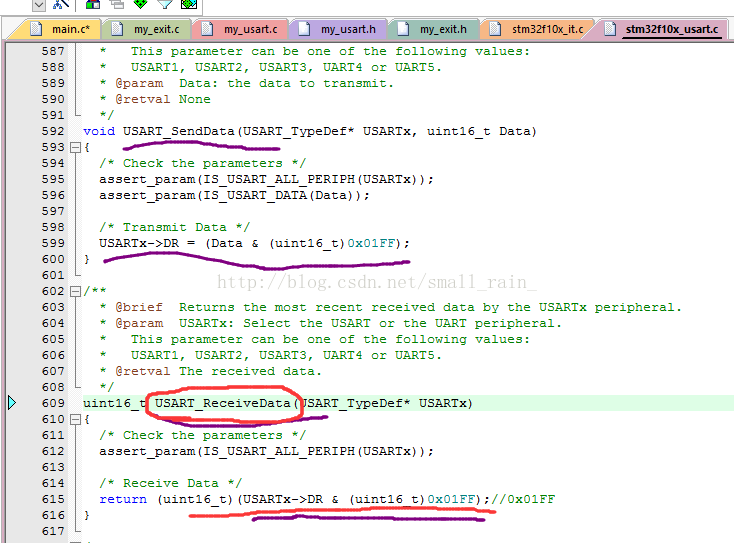Viewport: 734px width, 543px height.
Task: Click line number 592 in the gutter
Action: [53, 131]
